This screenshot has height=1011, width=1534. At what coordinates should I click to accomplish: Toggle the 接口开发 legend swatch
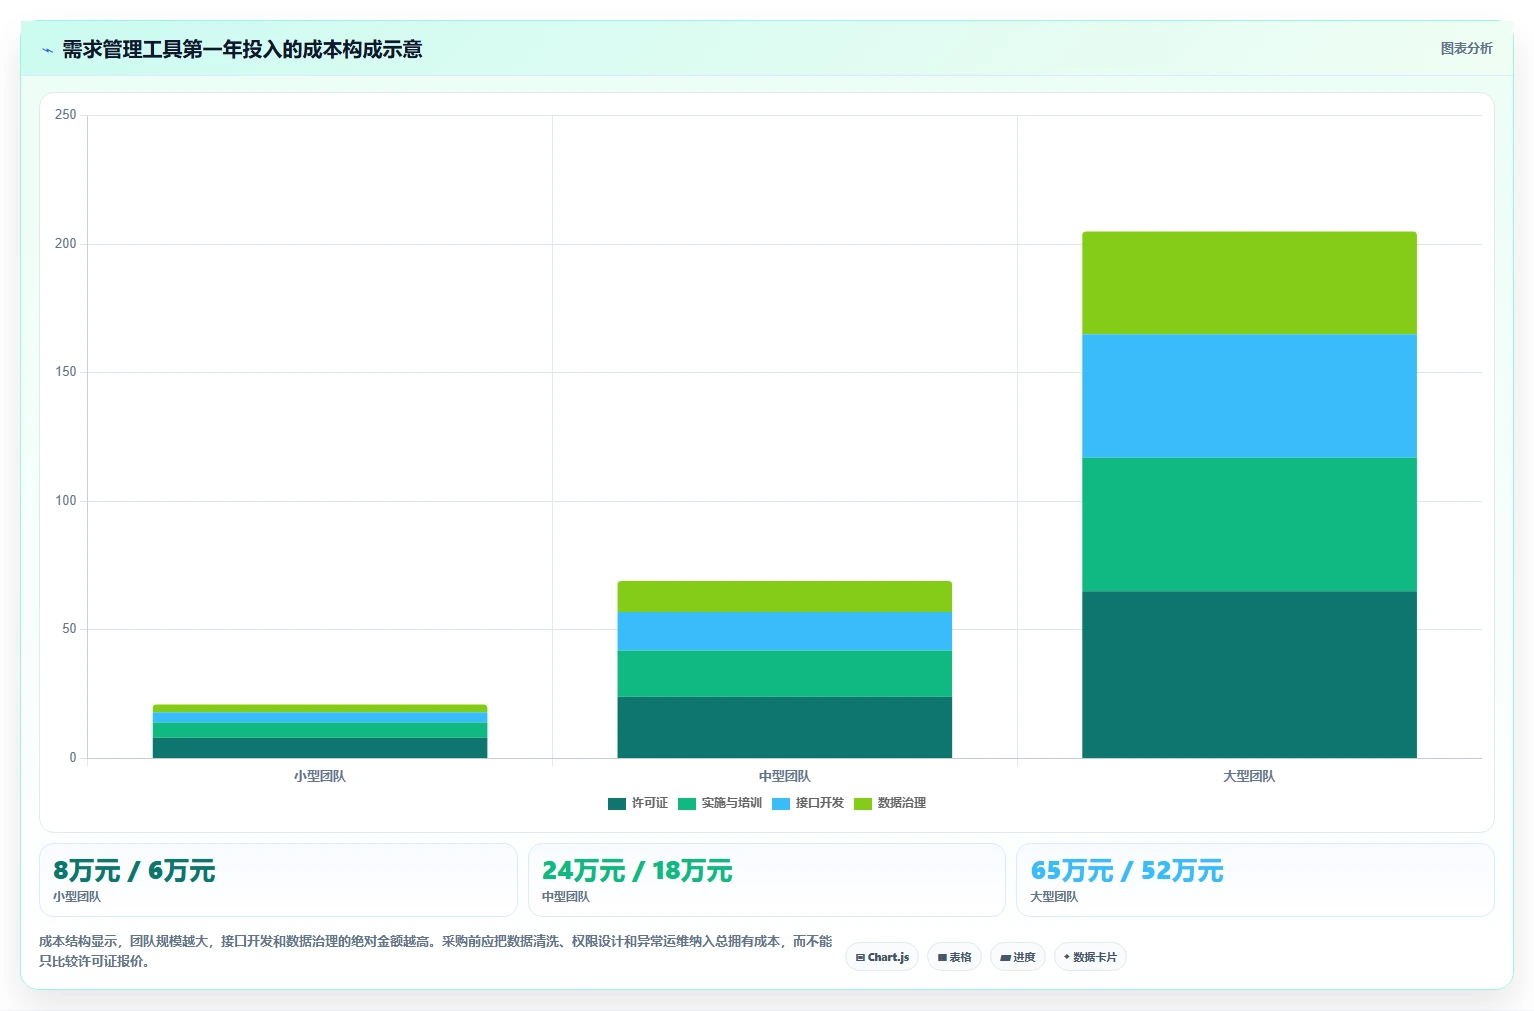(x=781, y=803)
